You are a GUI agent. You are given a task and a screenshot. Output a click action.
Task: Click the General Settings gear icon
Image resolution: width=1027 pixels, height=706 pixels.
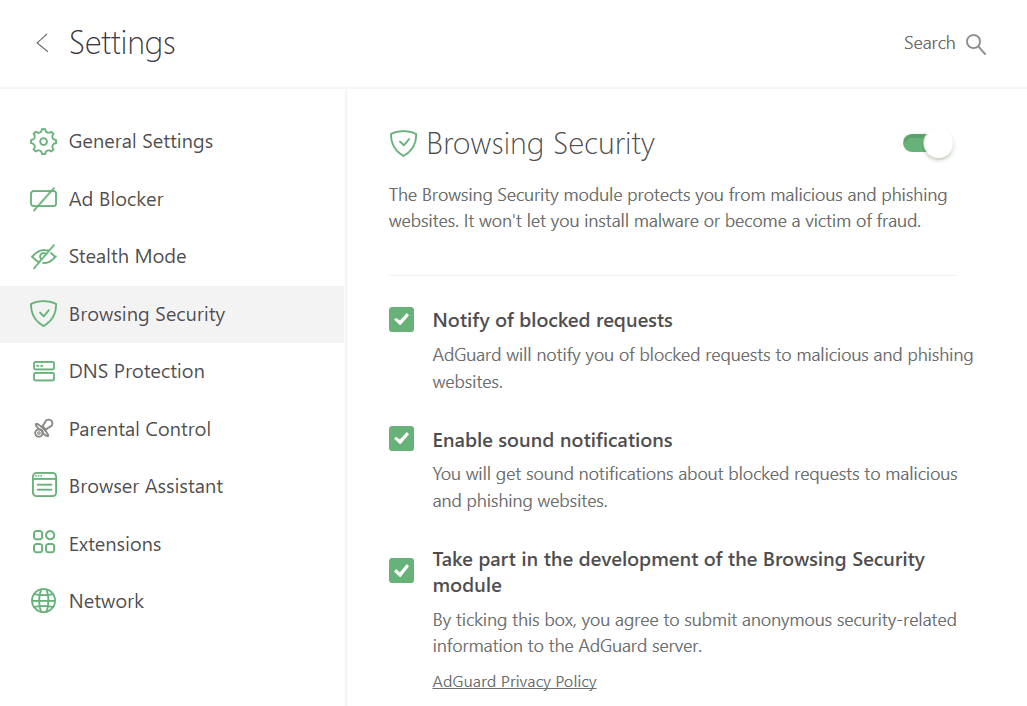pos(43,141)
